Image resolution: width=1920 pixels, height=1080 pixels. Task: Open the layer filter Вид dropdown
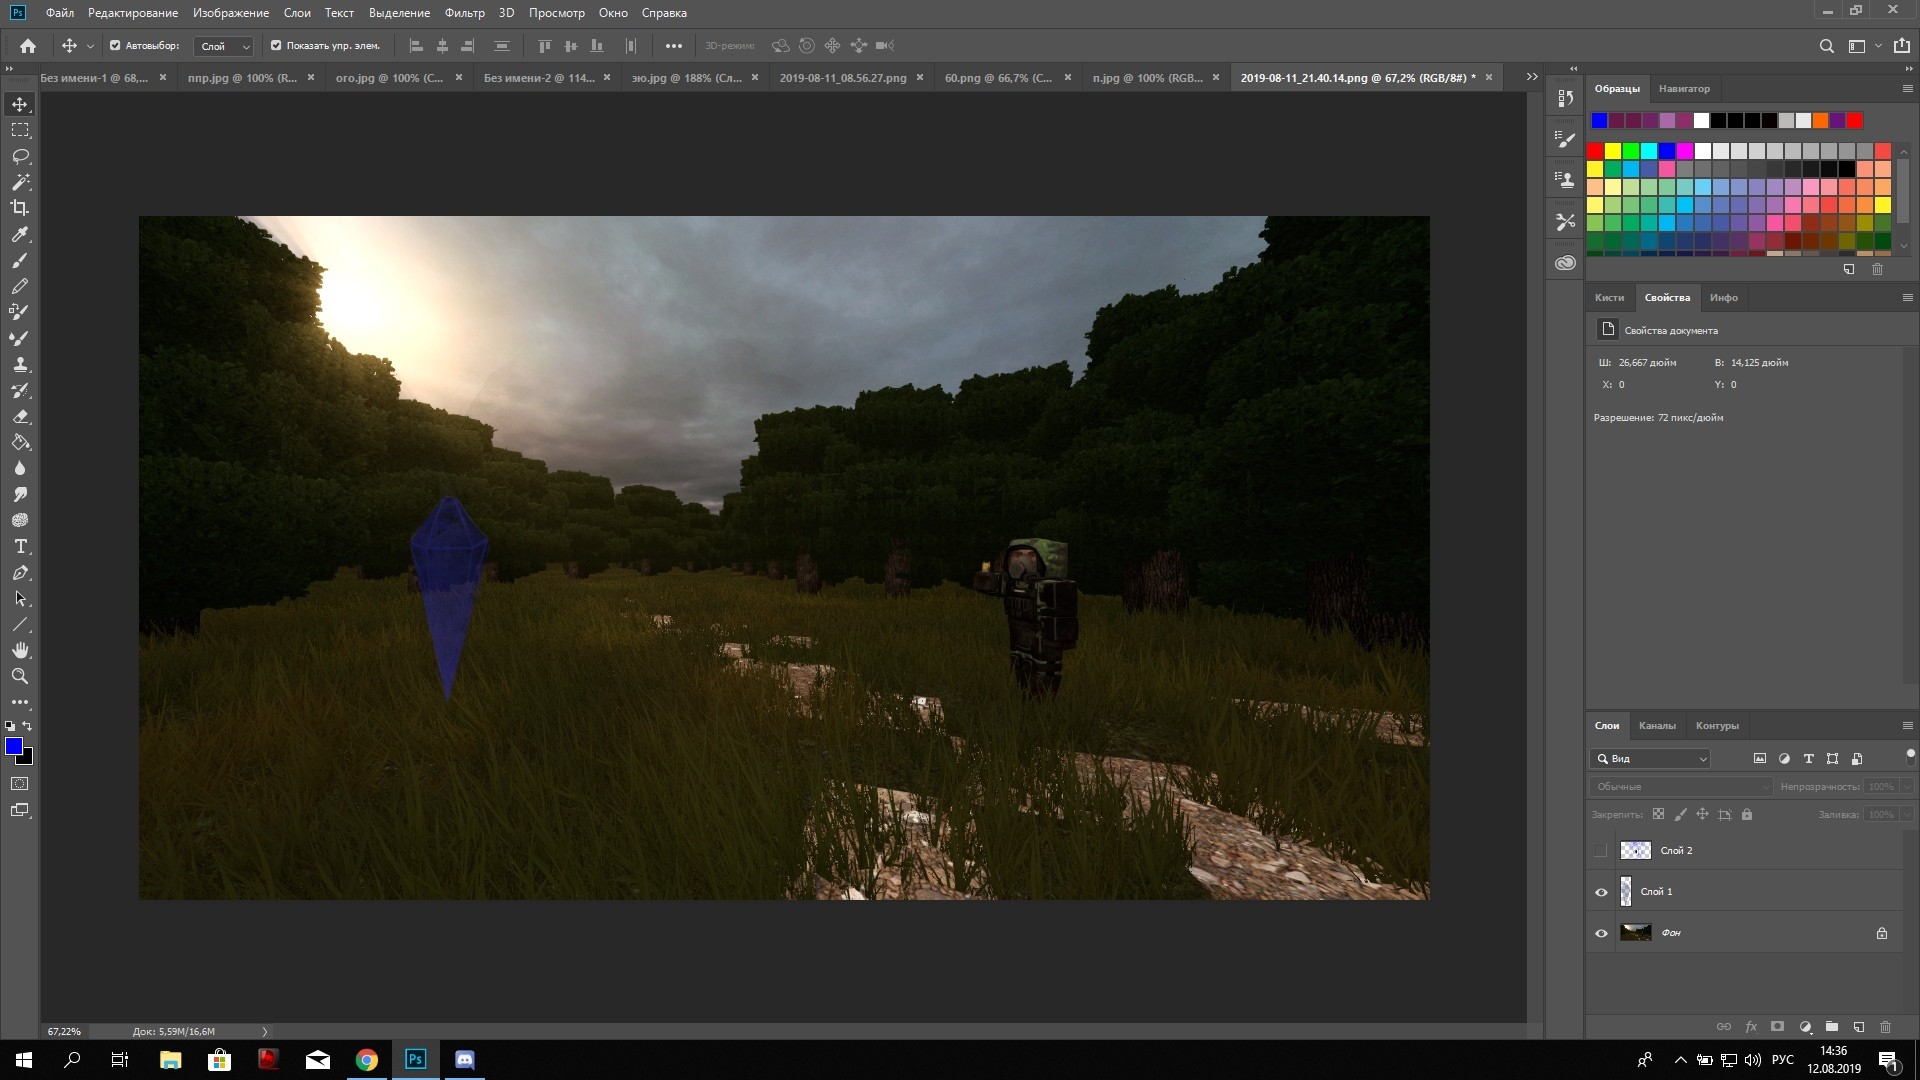[x=1651, y=759]
